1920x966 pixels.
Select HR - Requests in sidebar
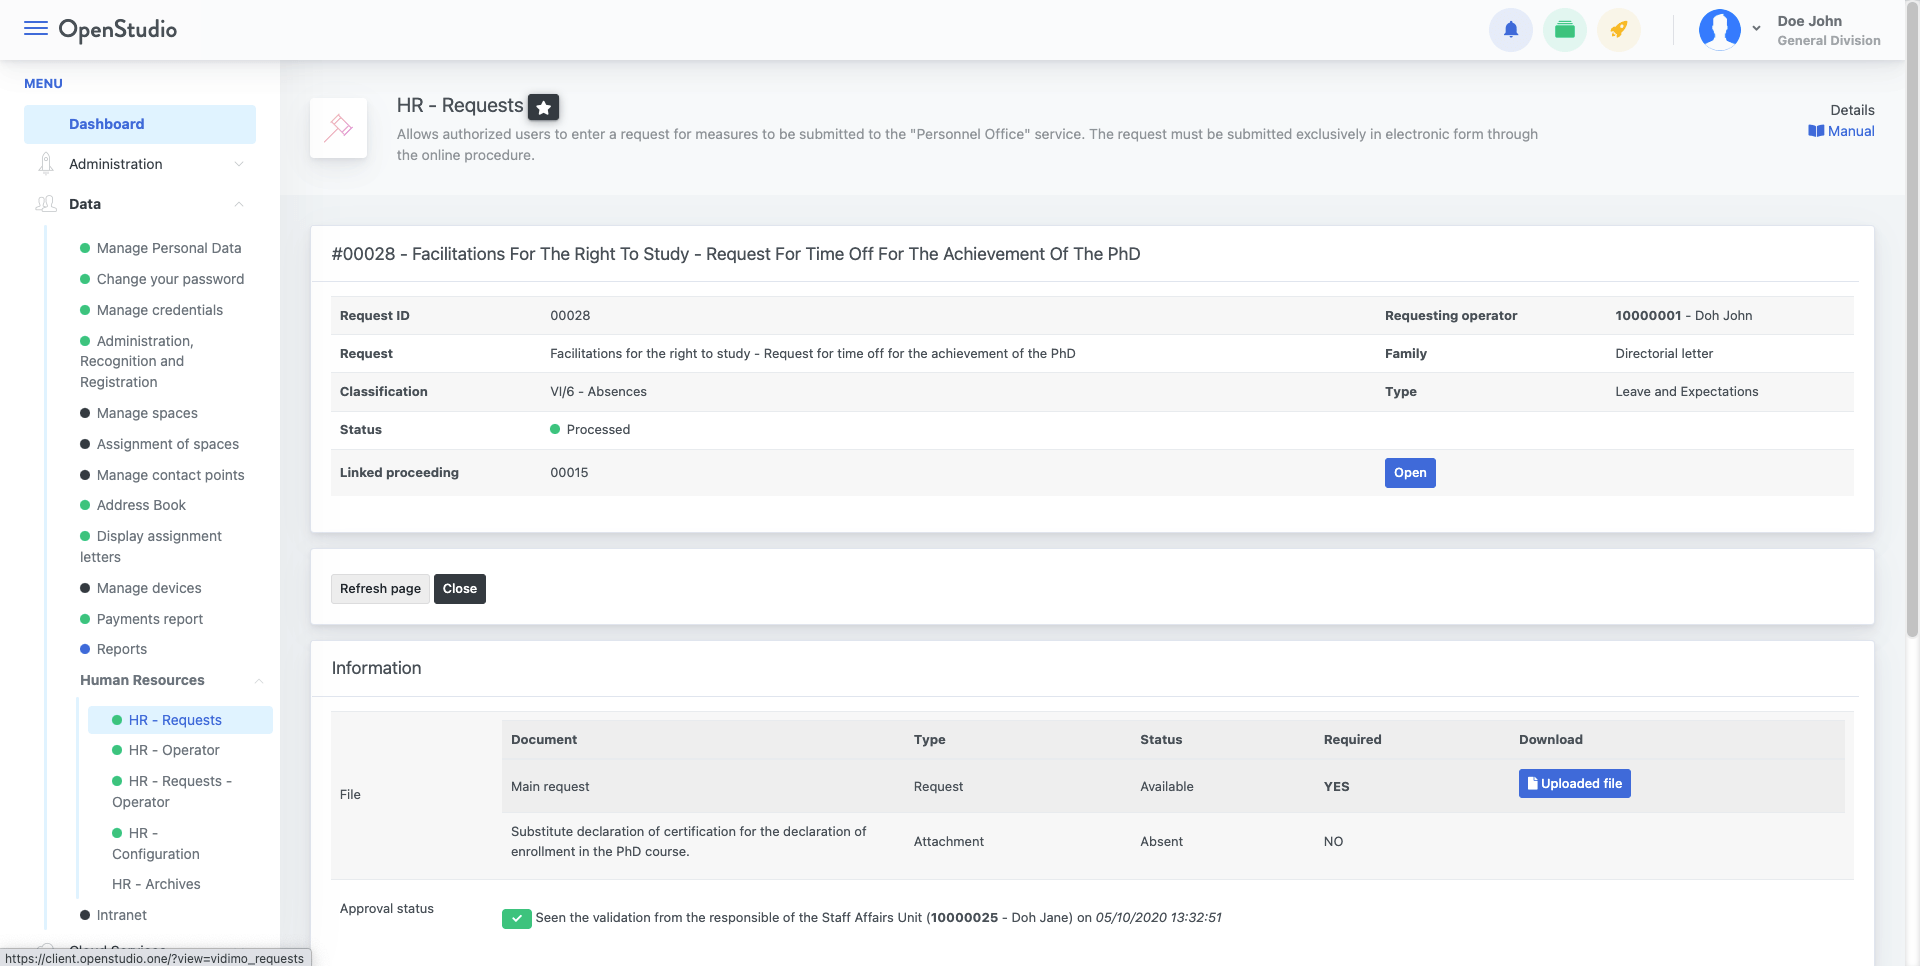point(180,720)
